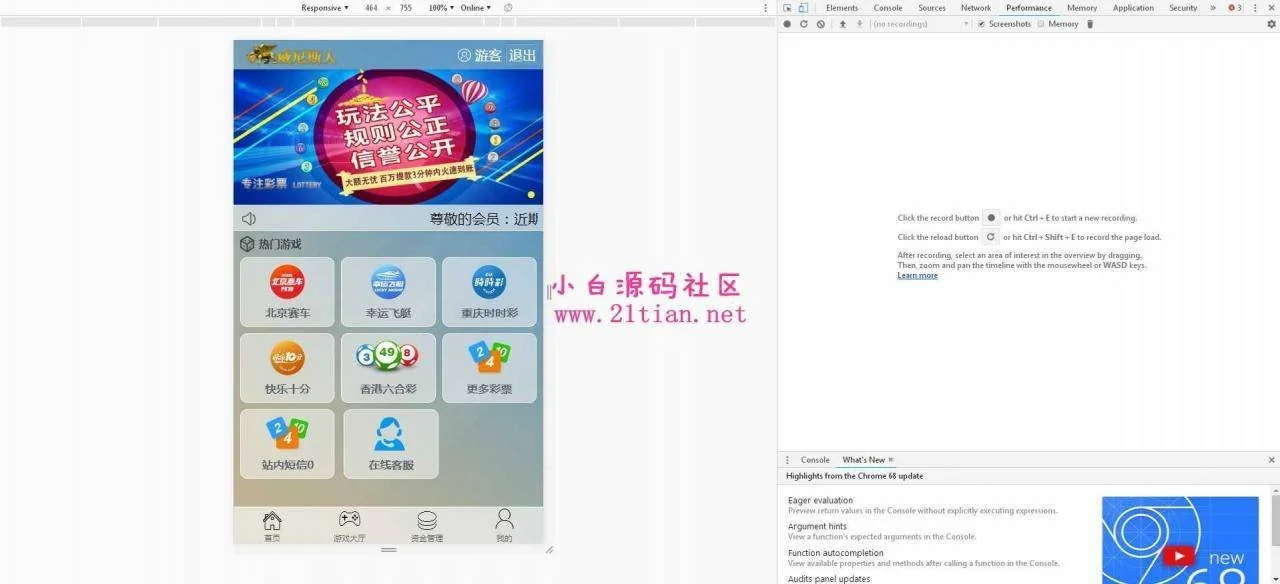
Task: Open Performance capture settings gear
Action: (x=1271, y=24)
